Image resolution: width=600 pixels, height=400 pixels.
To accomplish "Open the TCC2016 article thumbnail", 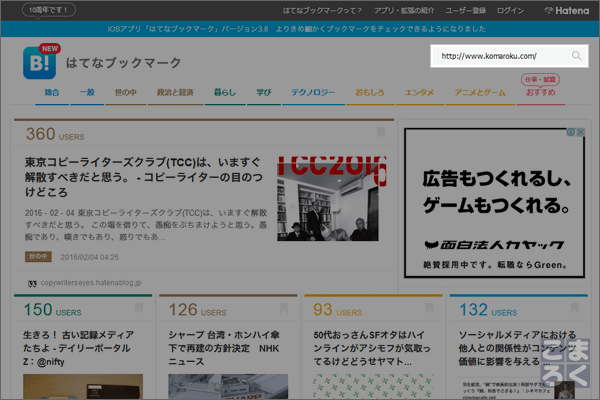I will coord(332,198).
